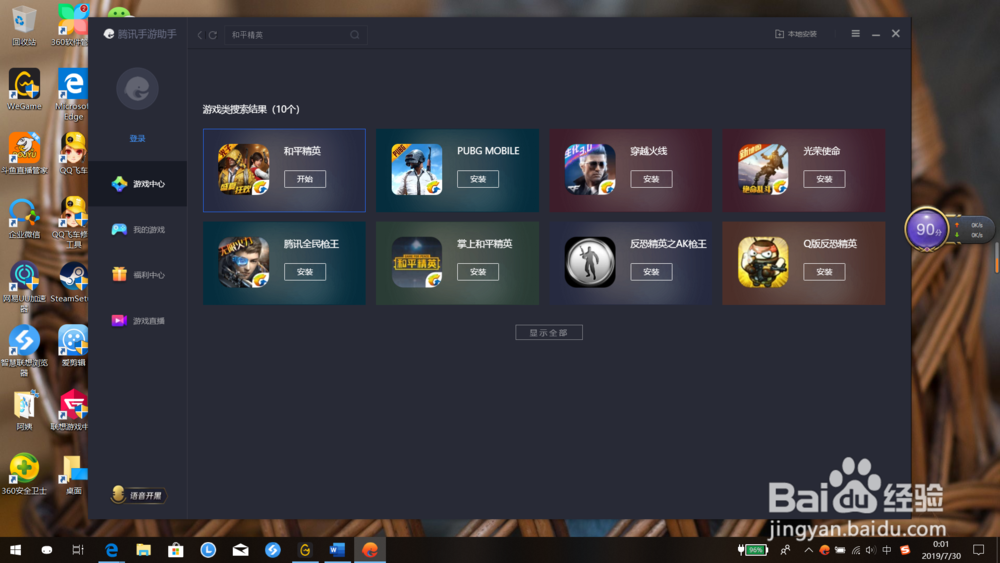
Task: Click the volume speaker icon in the tray
Action: 871,550
